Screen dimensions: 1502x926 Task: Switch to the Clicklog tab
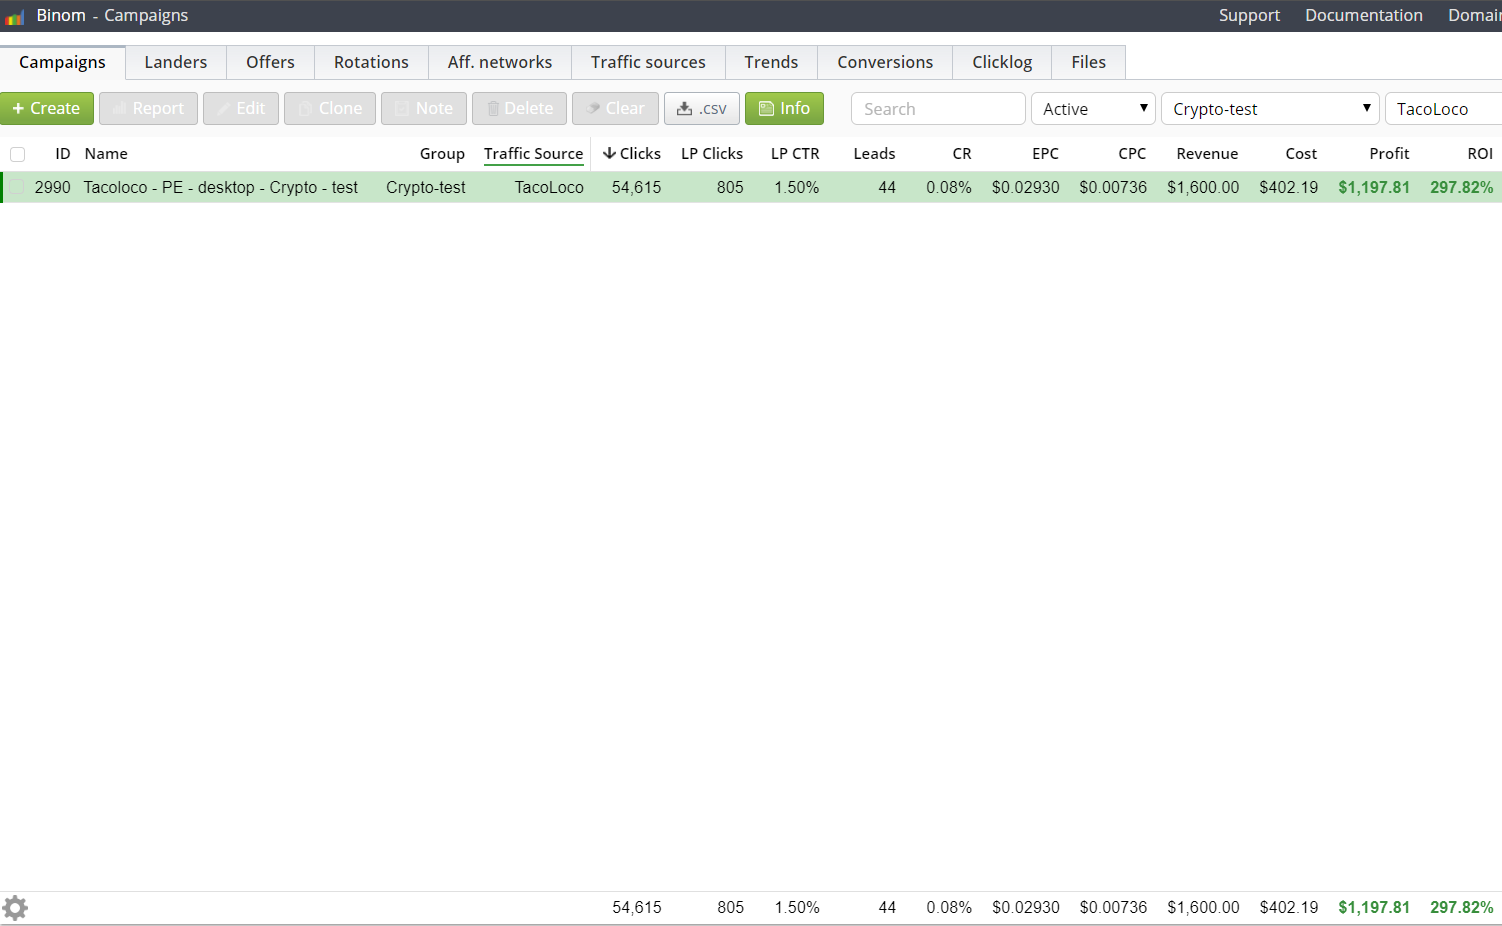click(x=1002, y=62)
